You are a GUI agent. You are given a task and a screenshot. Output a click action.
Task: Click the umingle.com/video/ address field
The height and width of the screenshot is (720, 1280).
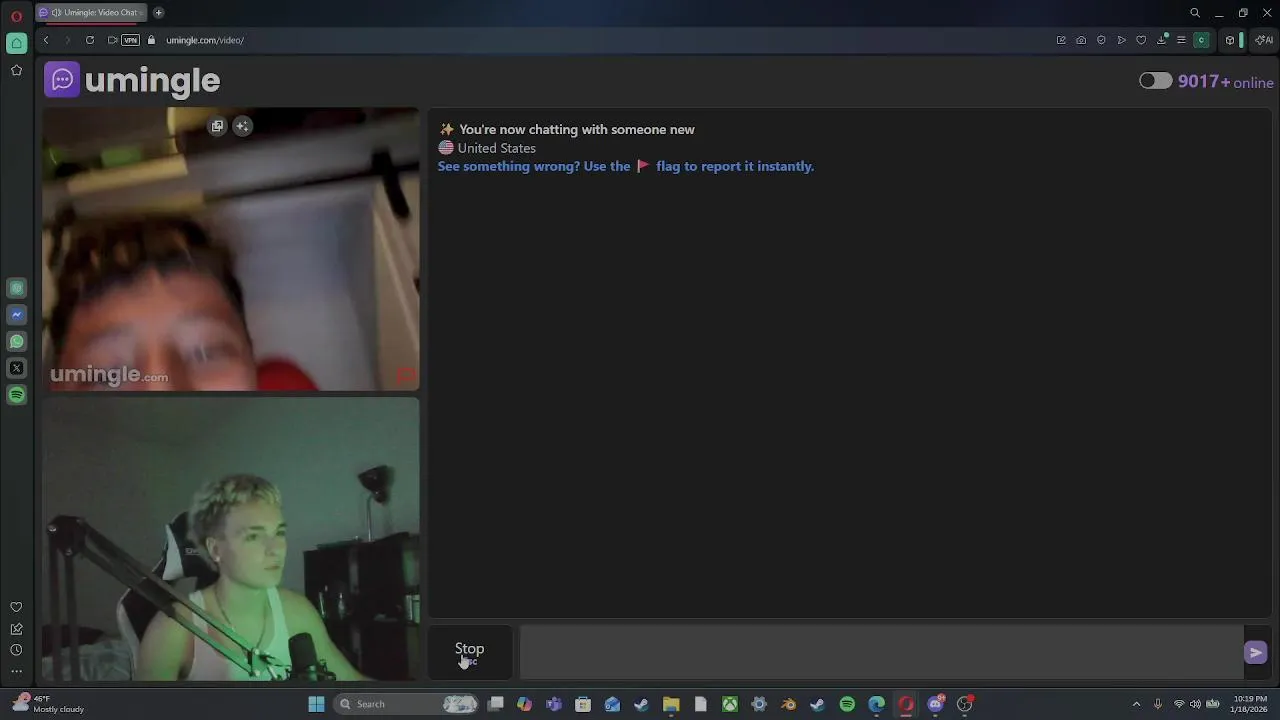[x=205, y=40]
